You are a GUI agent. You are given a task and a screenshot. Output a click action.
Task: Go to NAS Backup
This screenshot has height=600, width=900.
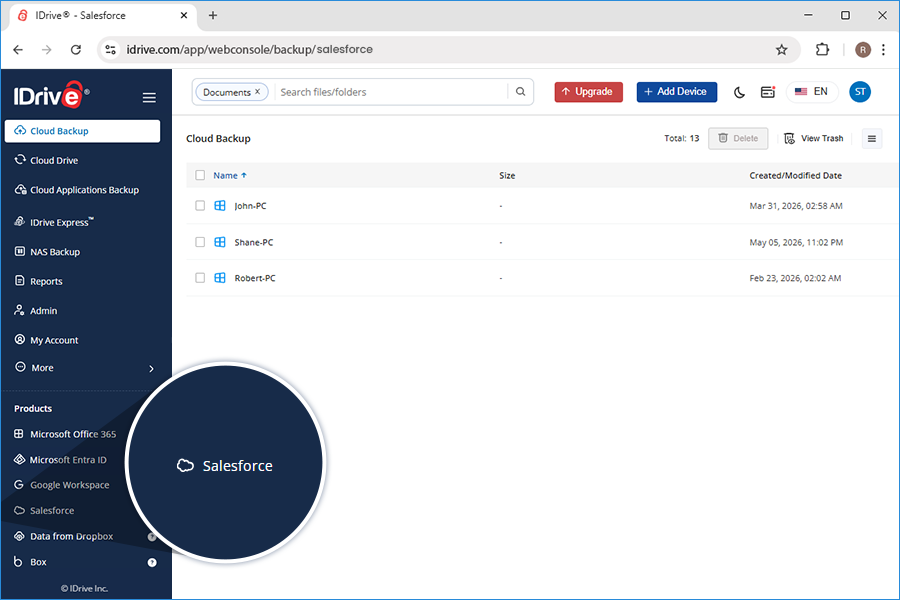(47, 251)
